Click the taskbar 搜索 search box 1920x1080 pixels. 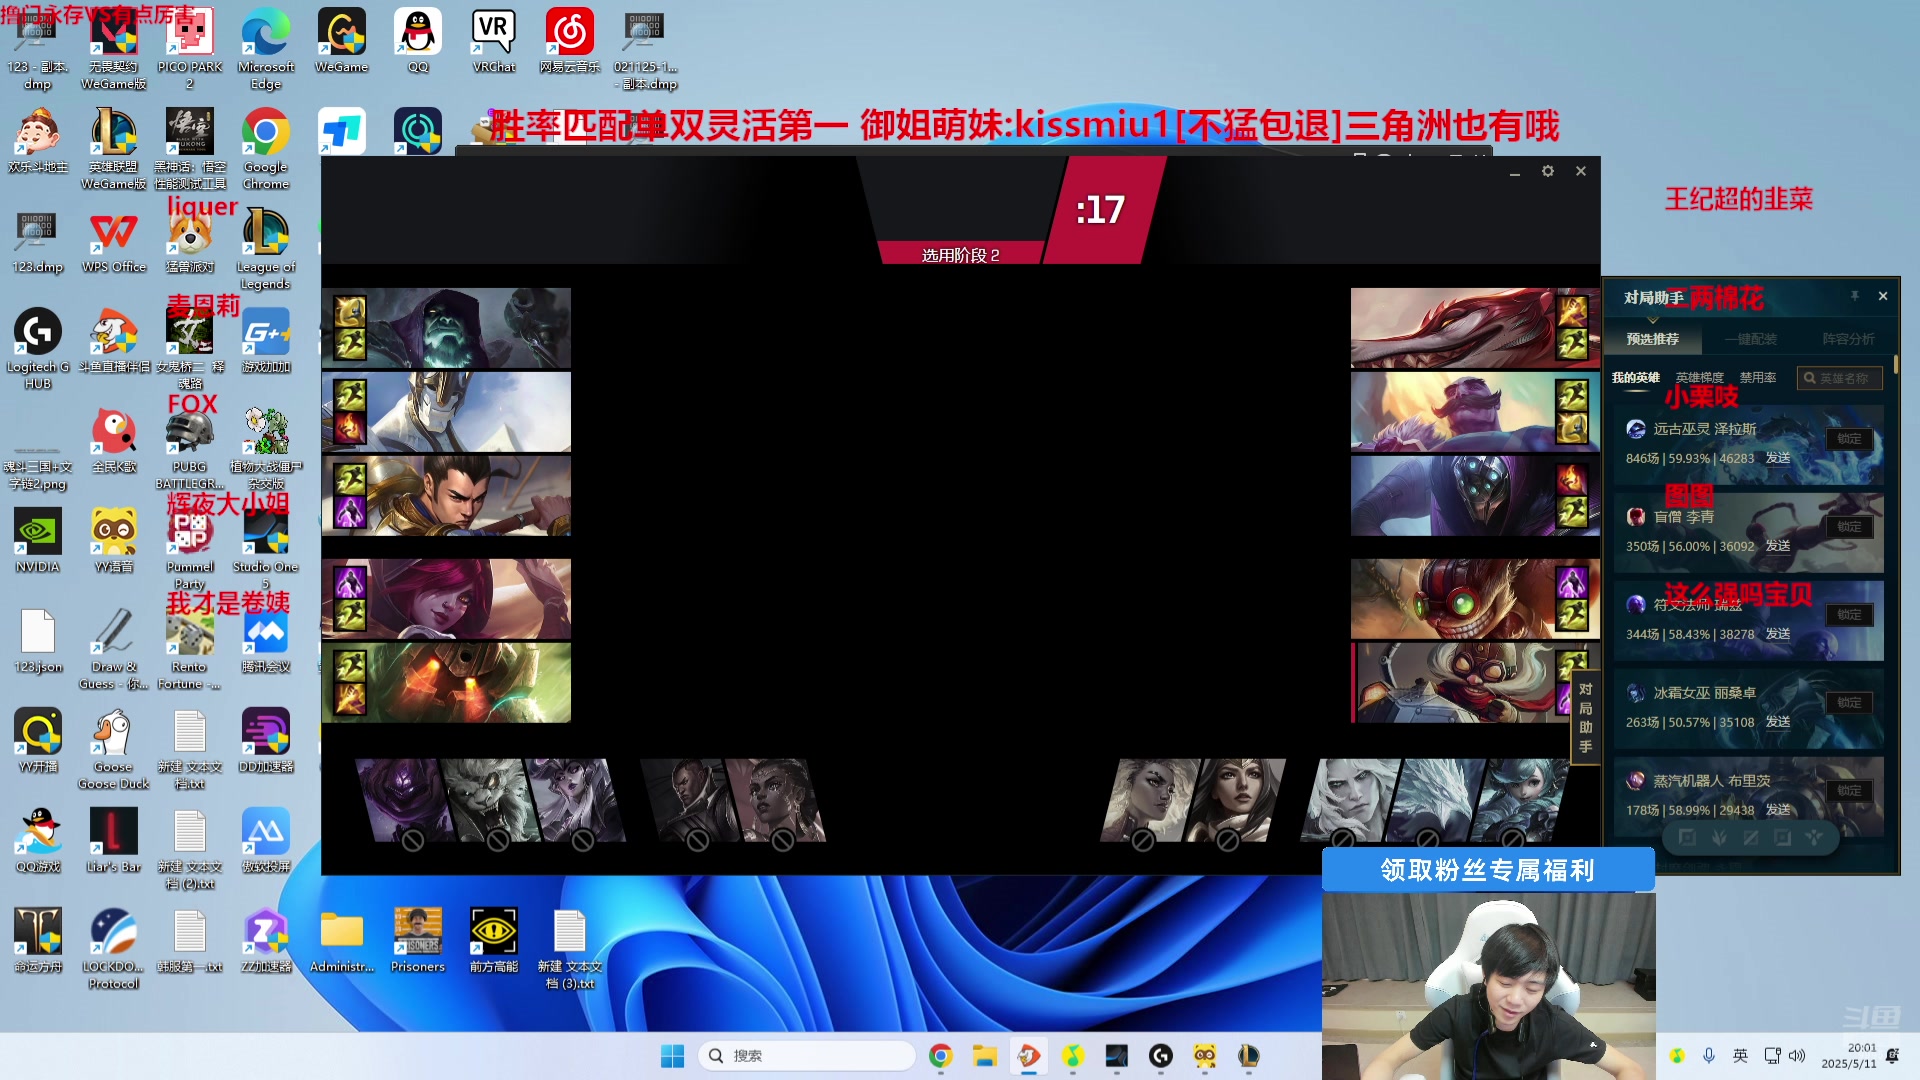[807, 1056]
